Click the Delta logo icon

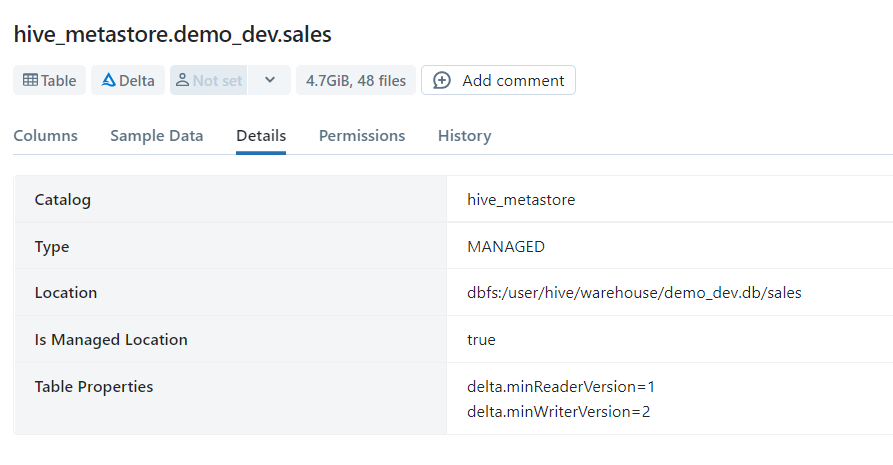click(108, 81)
